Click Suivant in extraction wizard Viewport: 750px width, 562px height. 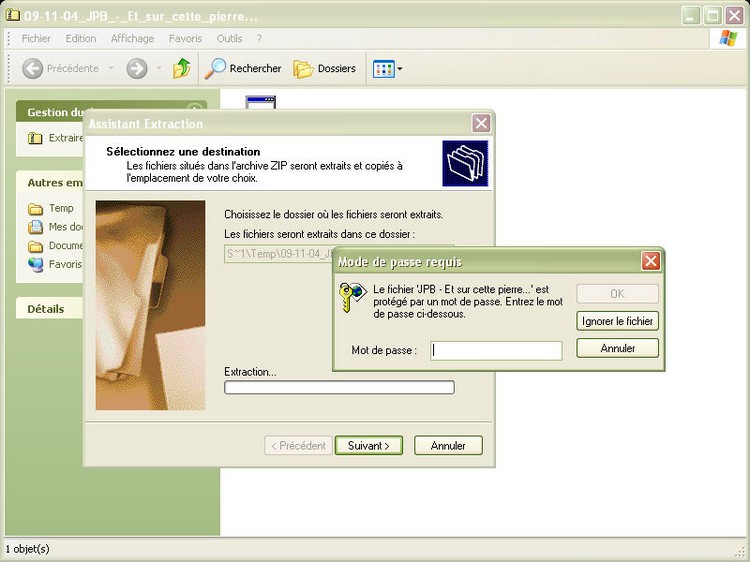369,446
